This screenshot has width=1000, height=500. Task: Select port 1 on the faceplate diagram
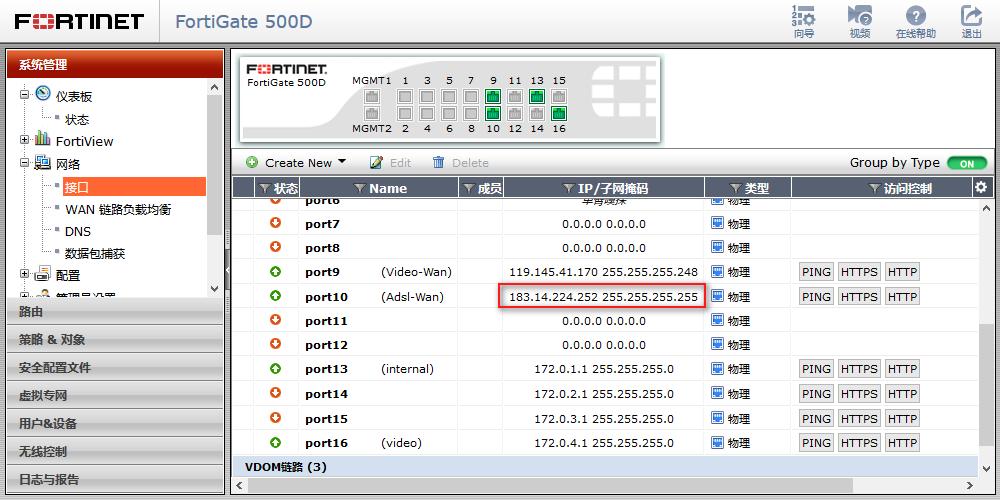click(405, 97)
